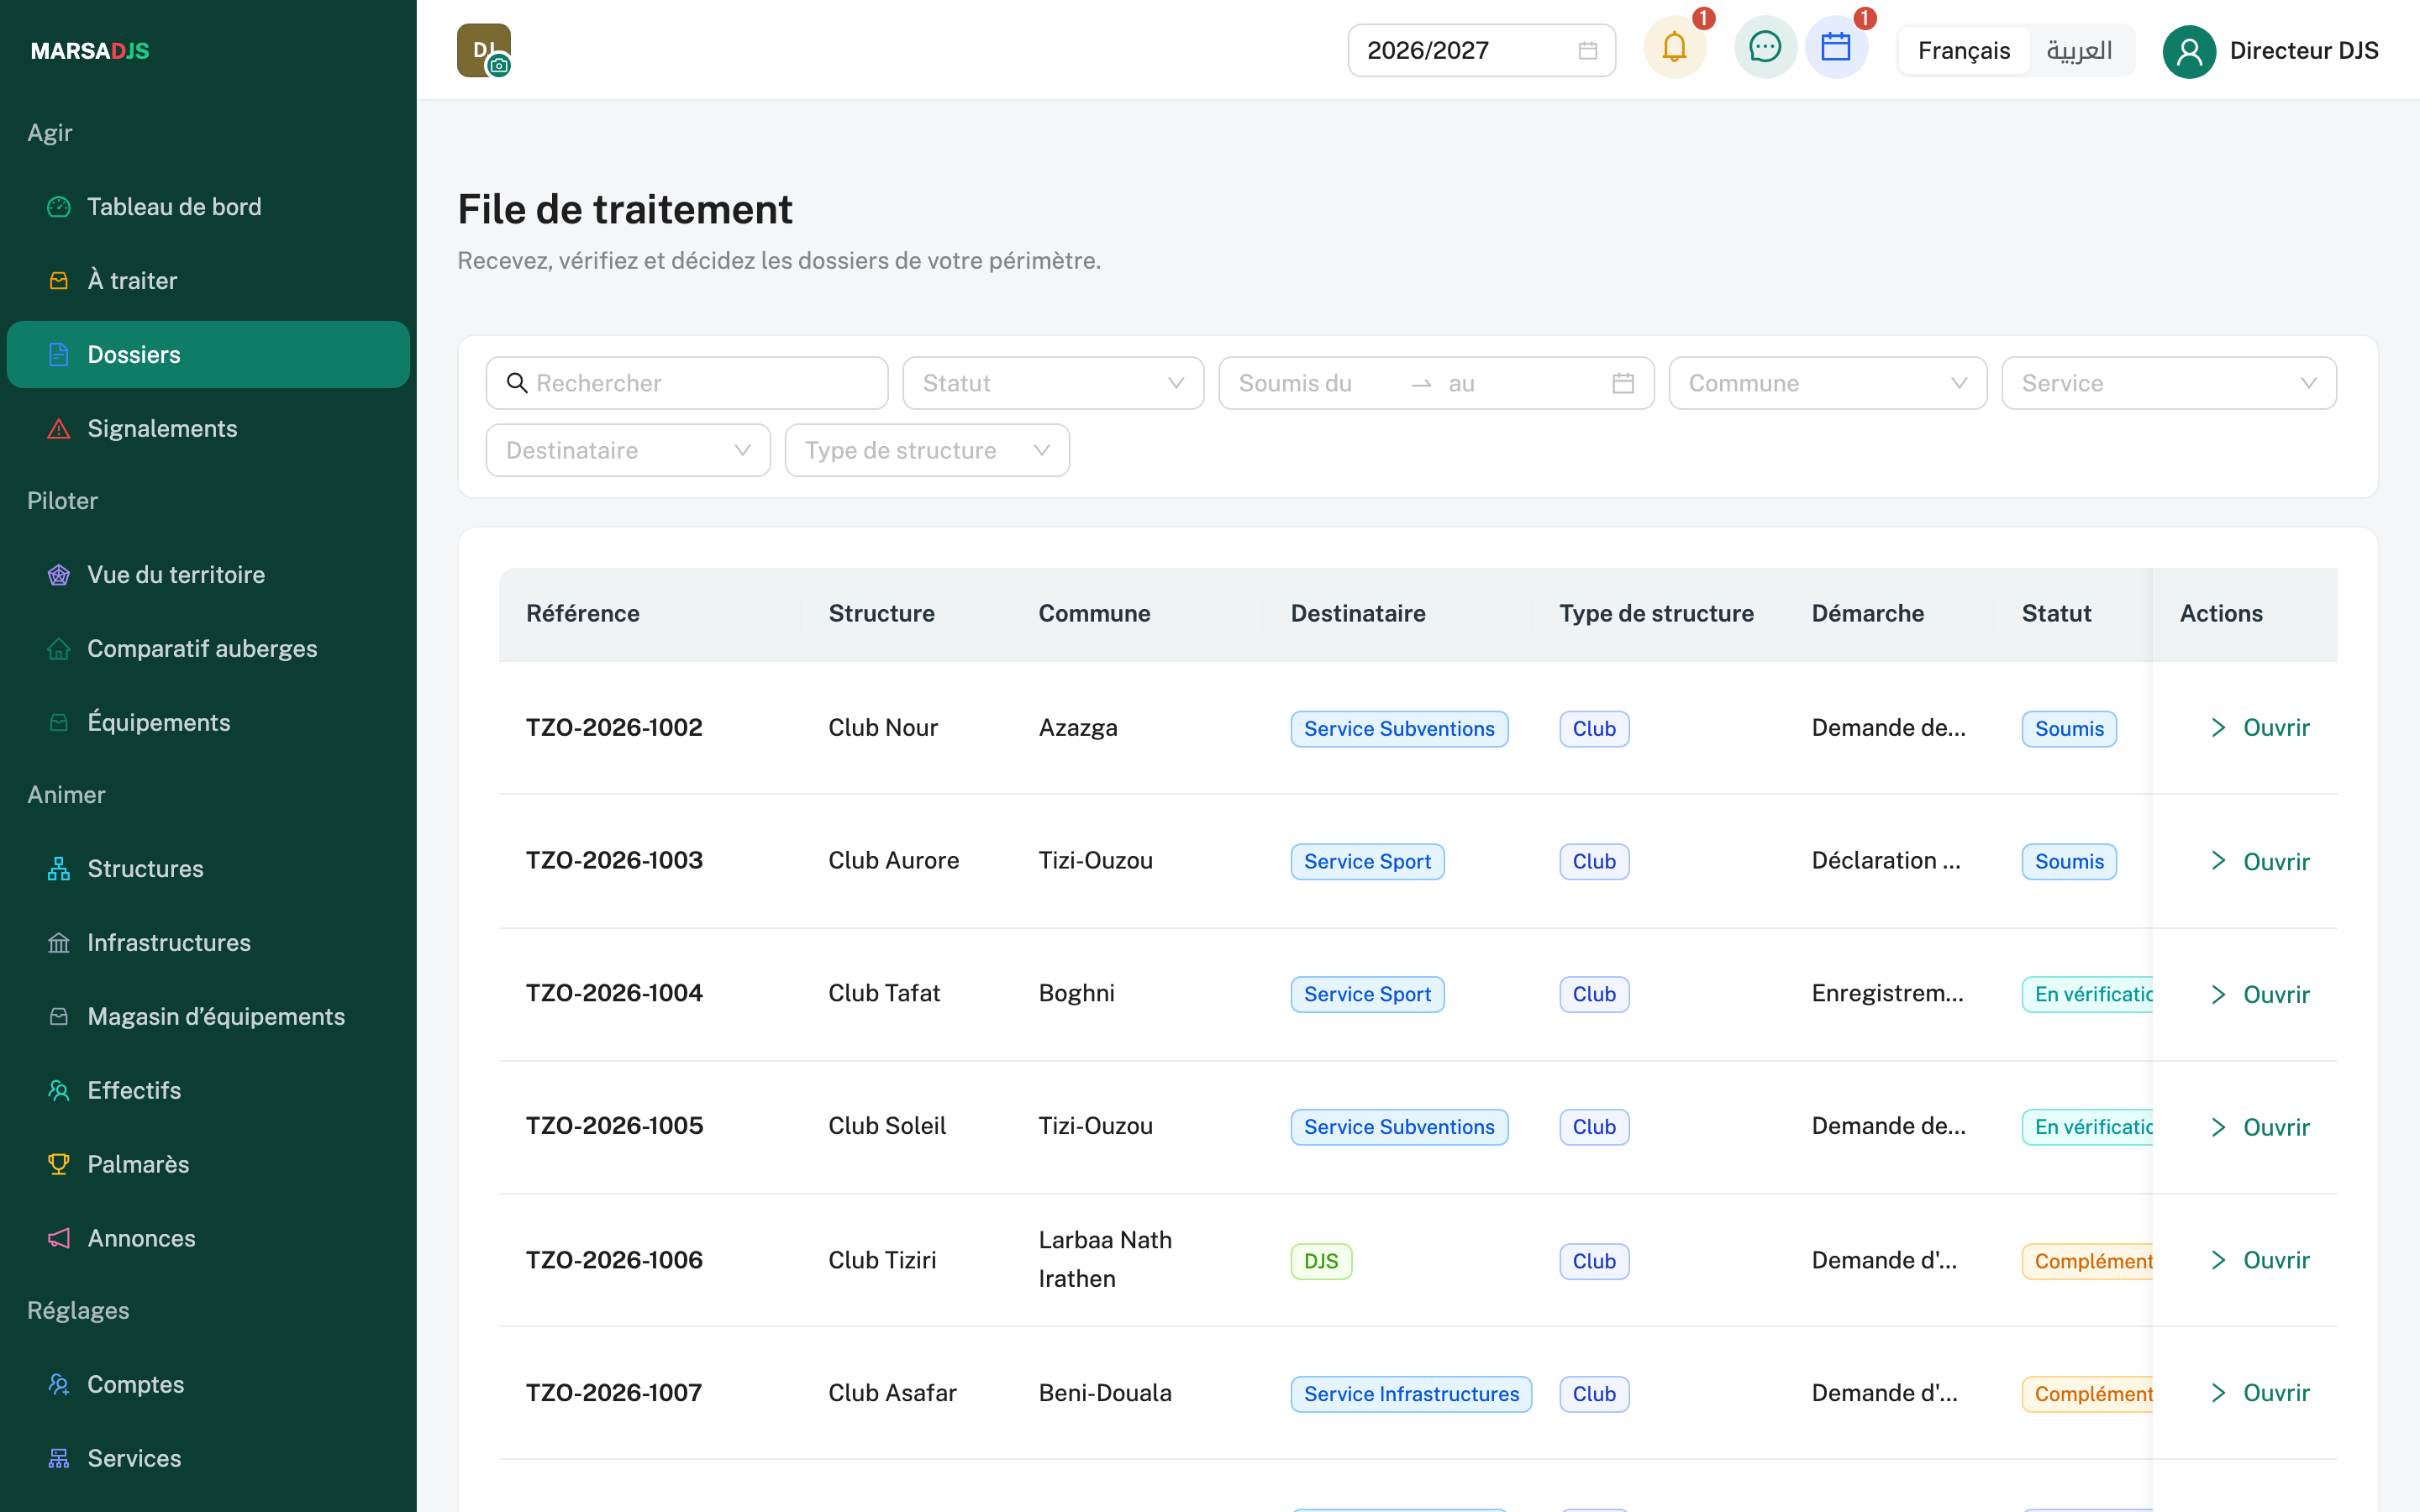Viewport: 2420px width, 1512px height.
Task: Click the Annonces megaphone icon
Action: (59, 1238)
